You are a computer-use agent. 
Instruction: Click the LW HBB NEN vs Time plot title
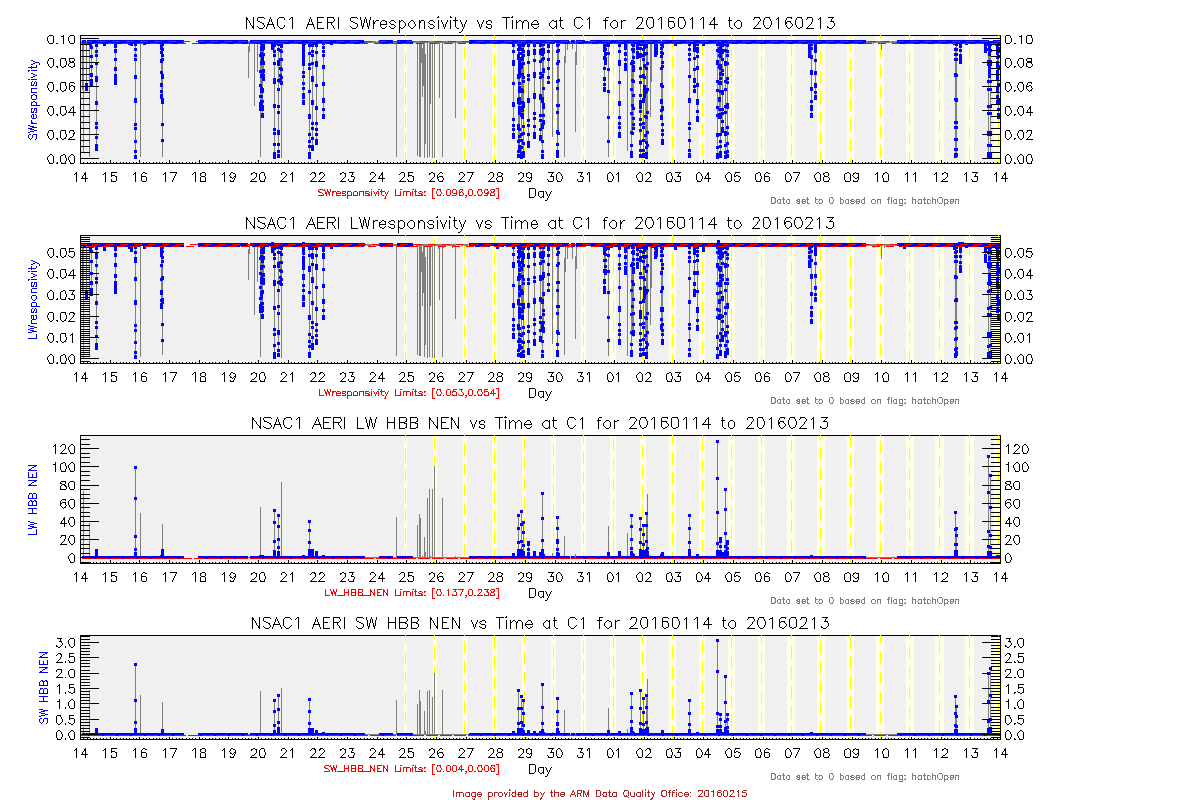point(540,423)
